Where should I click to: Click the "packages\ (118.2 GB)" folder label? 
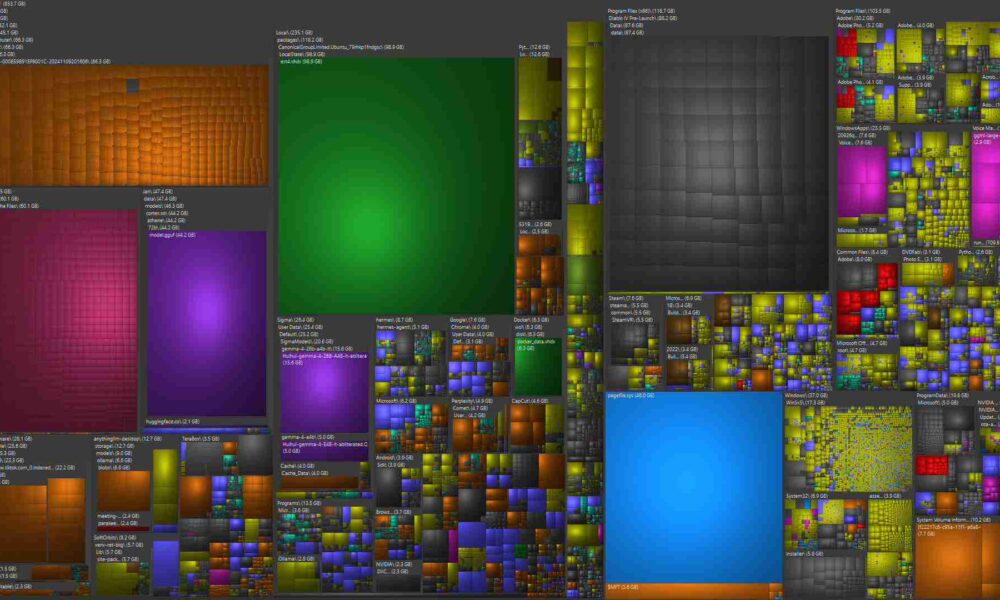[x=300, y=40]
